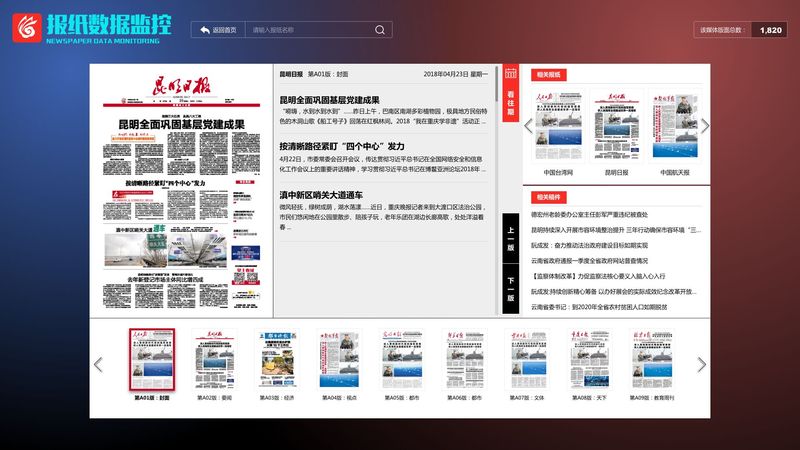Image resolution: width=800 pixels, height=450 pixels.
Task: Open the 中国航天报 related newspaper thumbnail
Action: pyautogui.click(x=674, y=126)
